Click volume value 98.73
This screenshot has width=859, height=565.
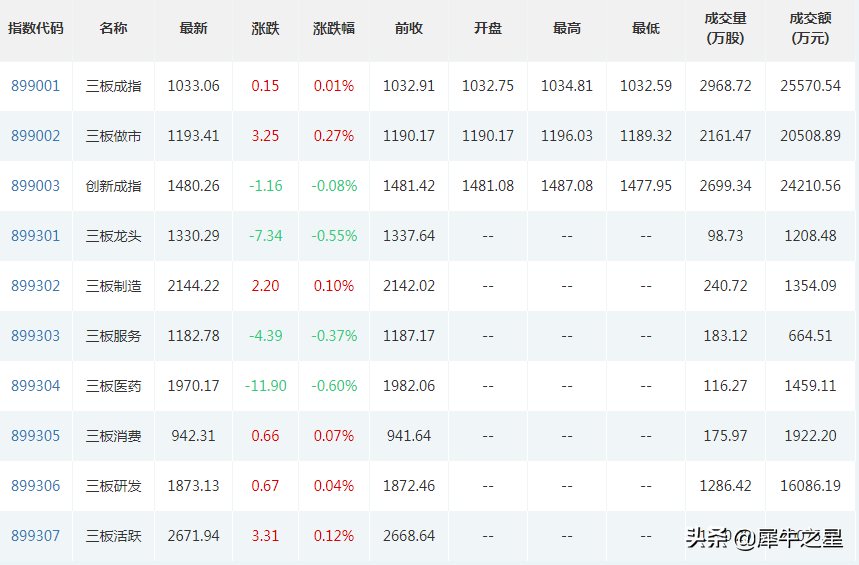click(725, 236)
